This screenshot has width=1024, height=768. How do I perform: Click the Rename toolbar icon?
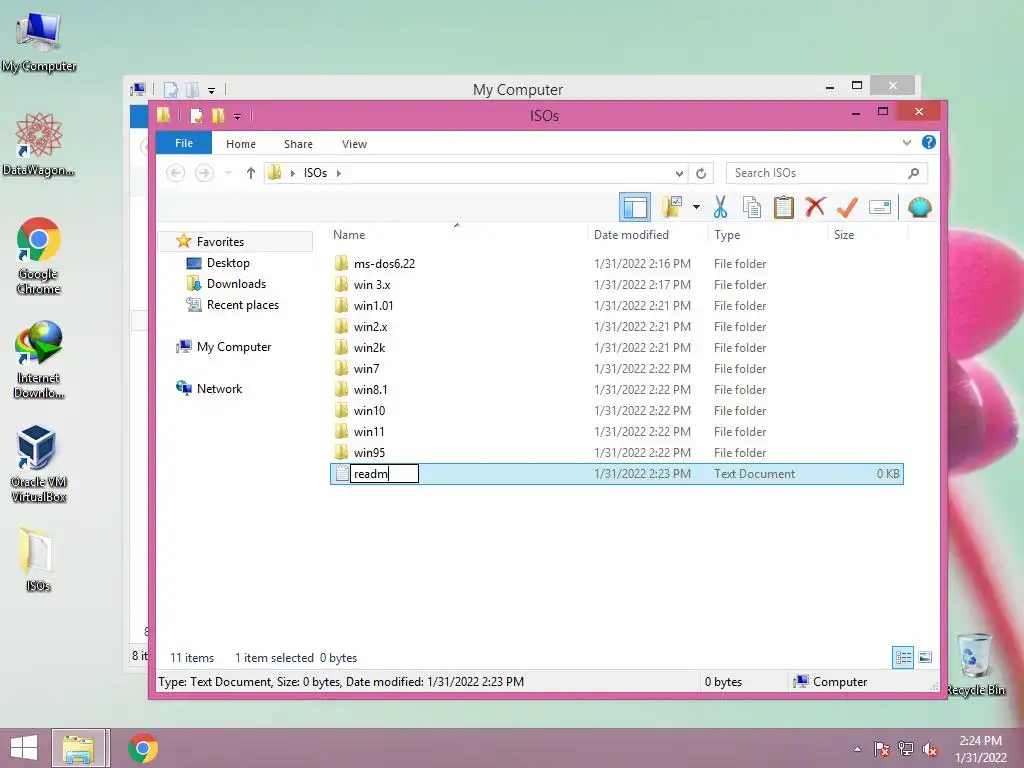pyautogui.click(x=880, y=208)
